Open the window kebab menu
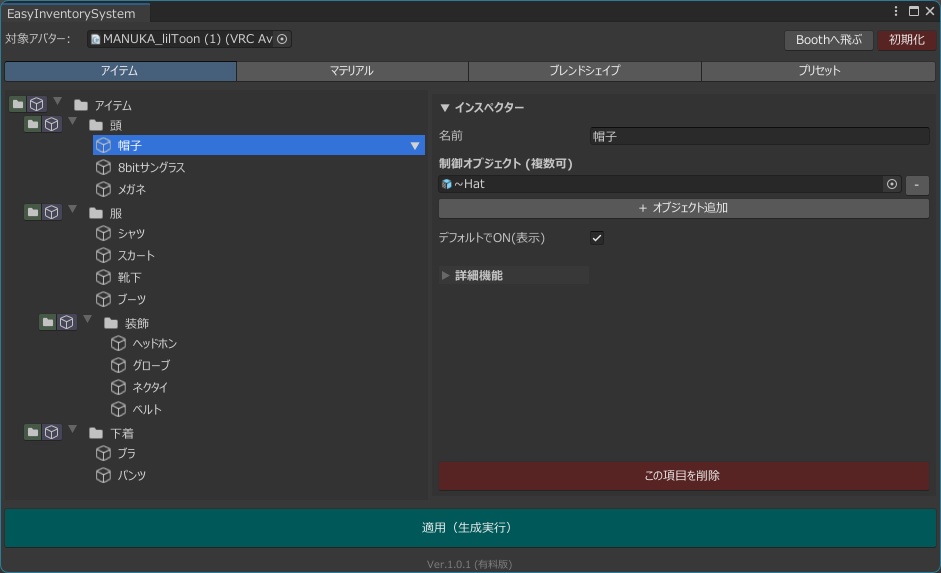Screen dimensions: 941x573 click(896, 11)
